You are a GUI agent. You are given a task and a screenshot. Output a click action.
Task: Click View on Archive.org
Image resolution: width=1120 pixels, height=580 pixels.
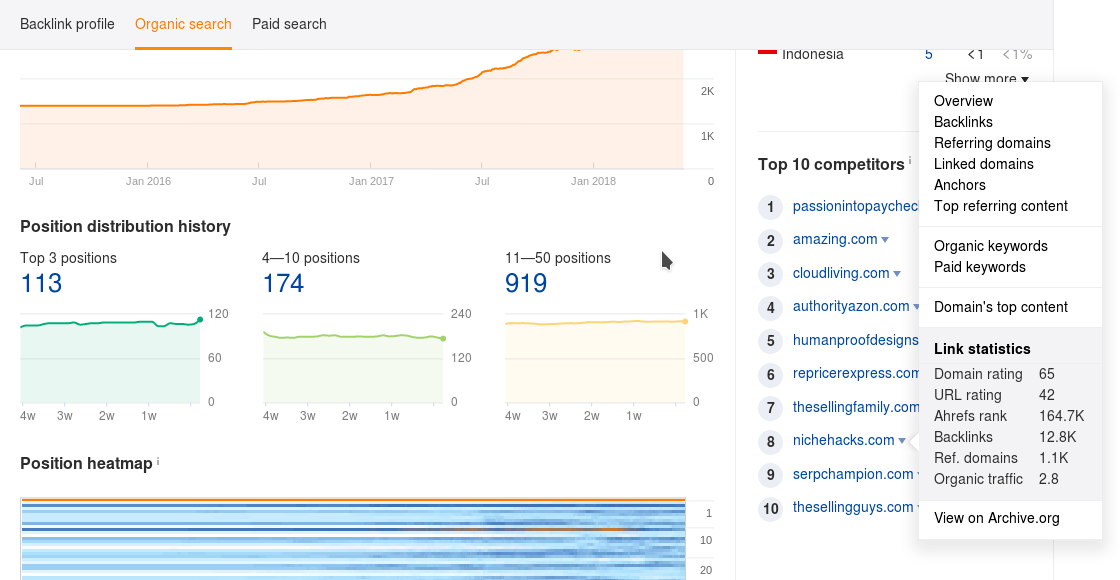click(994, 518)
